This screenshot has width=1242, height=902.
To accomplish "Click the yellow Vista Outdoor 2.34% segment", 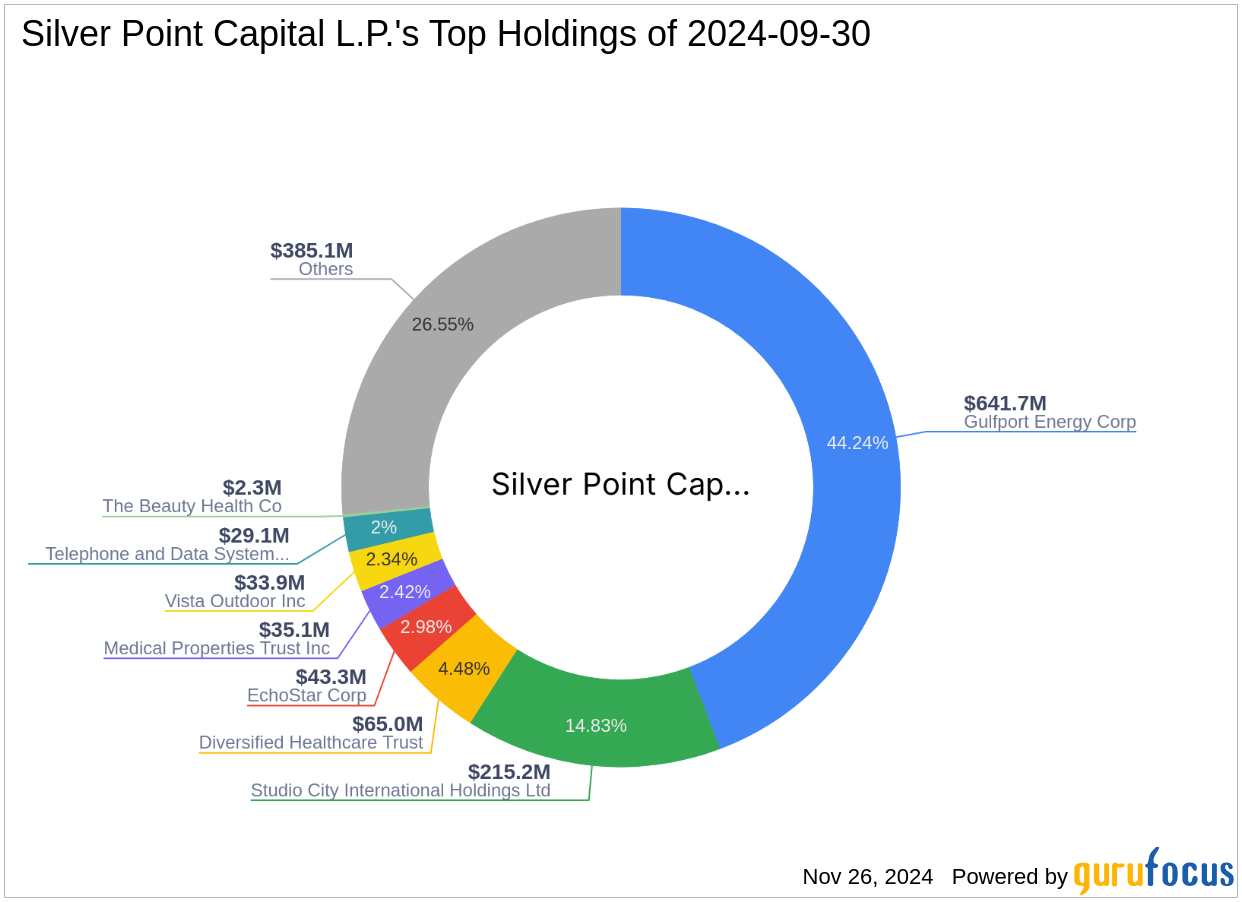I will coord(391,560).
